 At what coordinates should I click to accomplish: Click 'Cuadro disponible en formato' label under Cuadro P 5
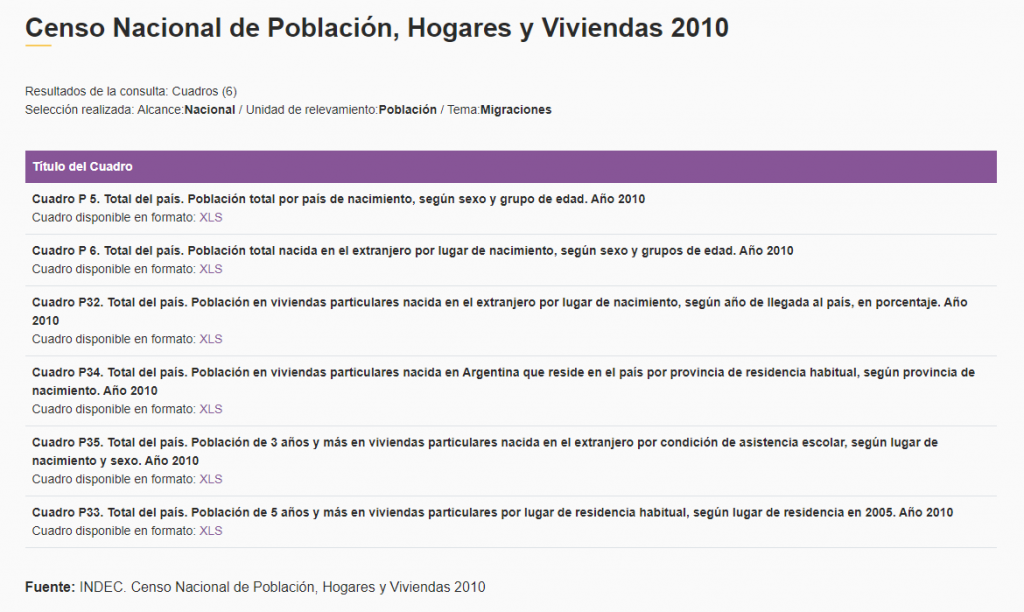tap(114, 217)
